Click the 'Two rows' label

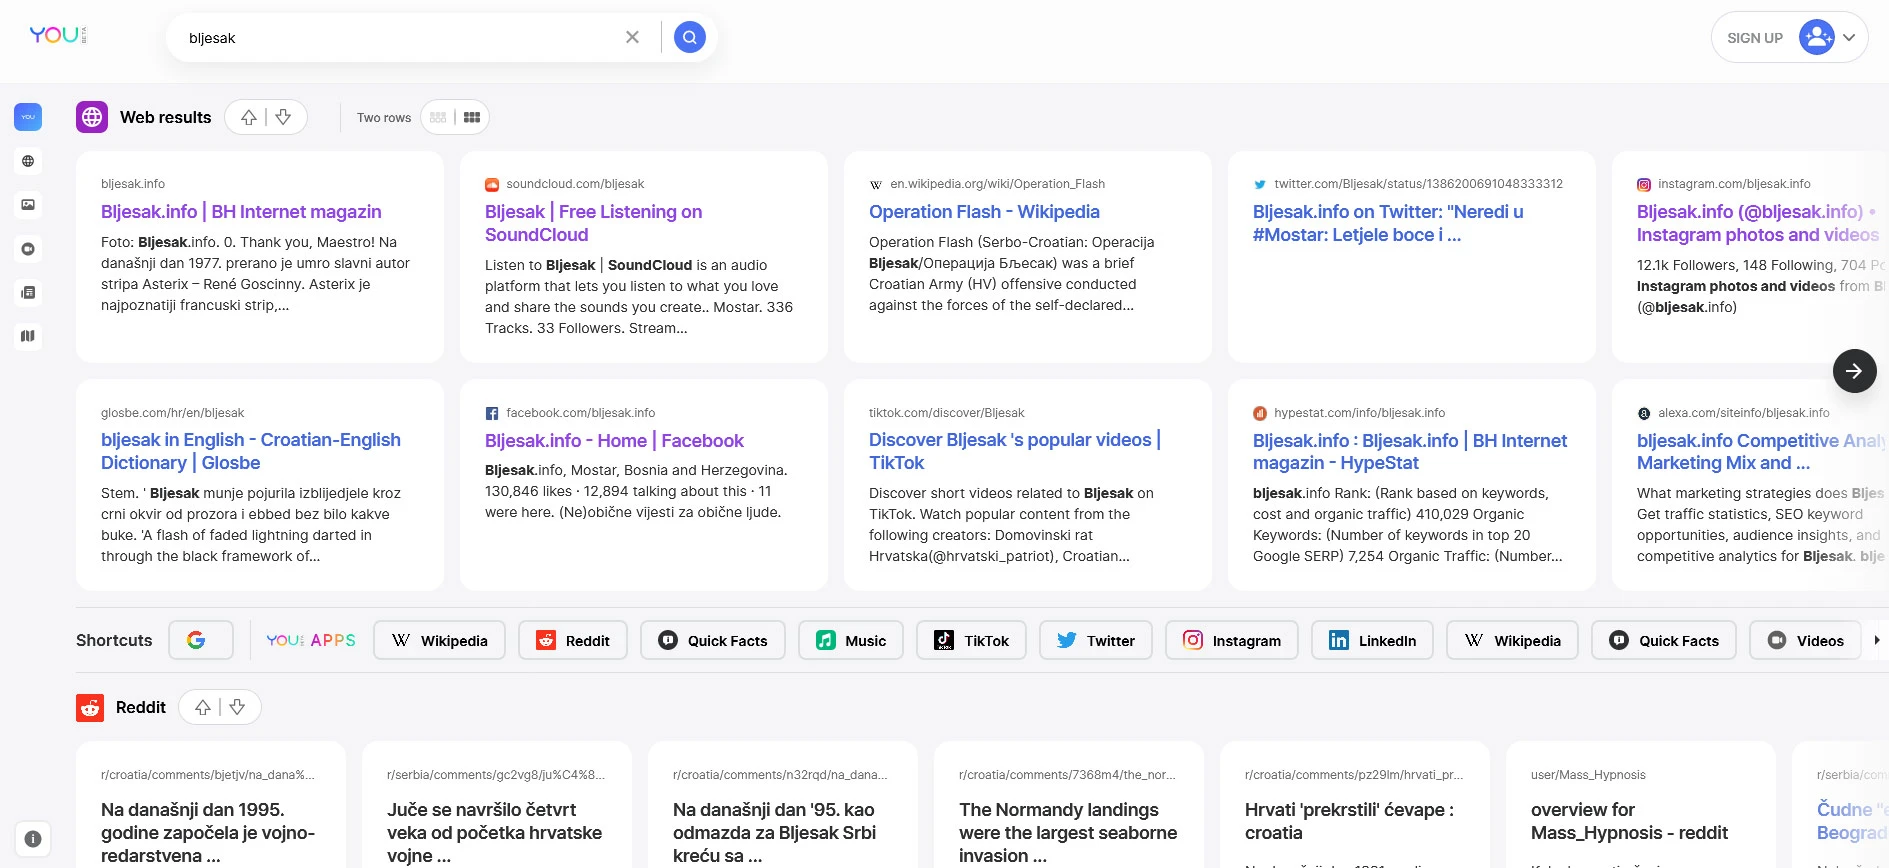(x=384, y=117)
